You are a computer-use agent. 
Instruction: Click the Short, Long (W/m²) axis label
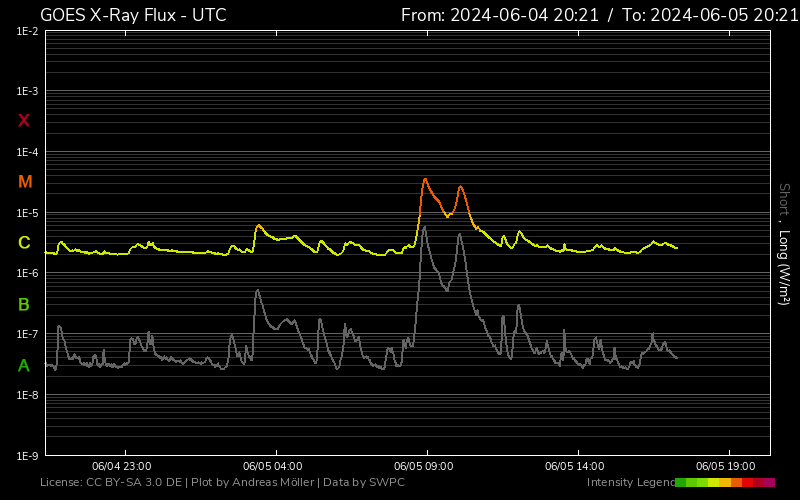pos(784,243)
